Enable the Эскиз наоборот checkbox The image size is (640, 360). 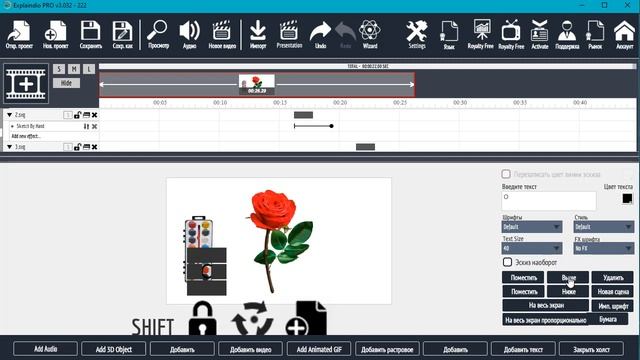(507, 262)
